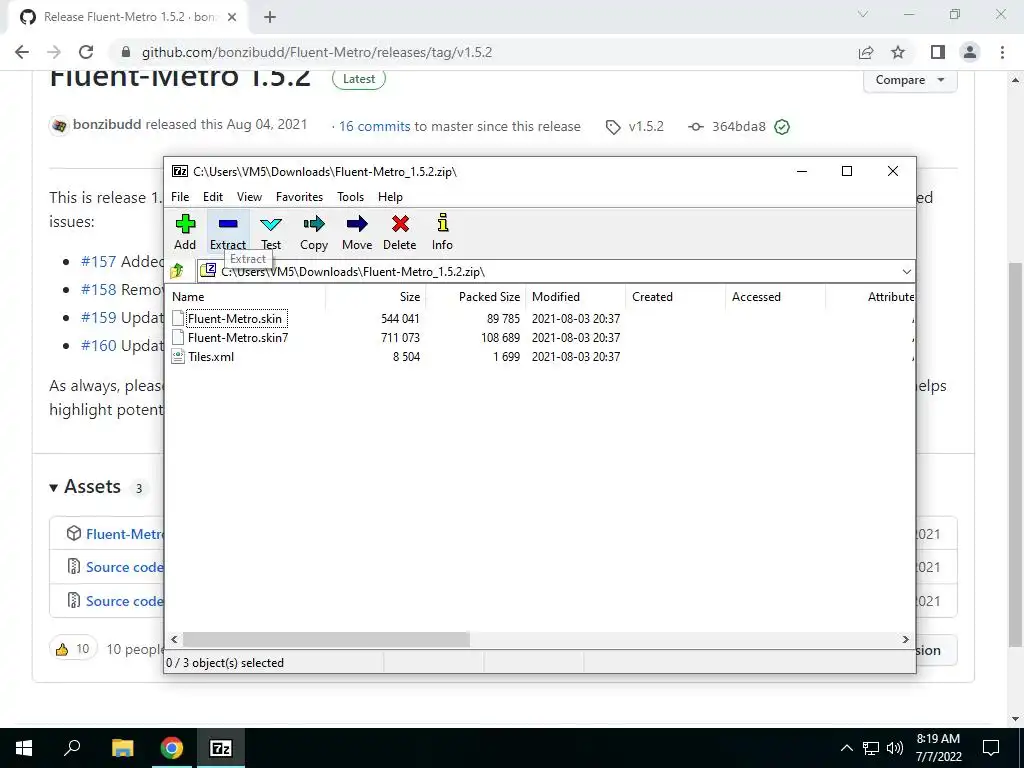Screen dimensions: 1024x768
Task: Click Chrome's back navigation arrow
Action: (x=22, y=52)
